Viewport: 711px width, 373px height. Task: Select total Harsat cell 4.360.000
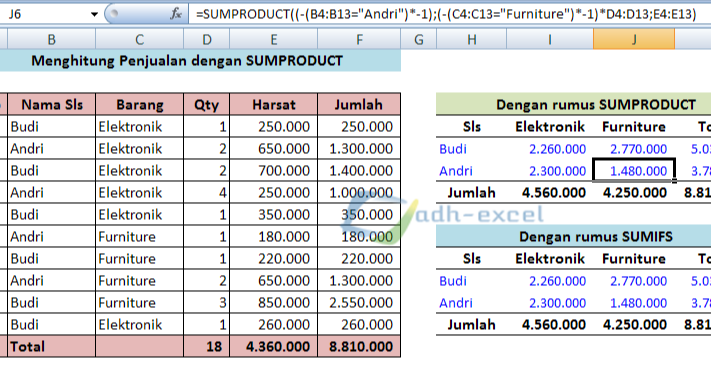[x=274, y=346]
